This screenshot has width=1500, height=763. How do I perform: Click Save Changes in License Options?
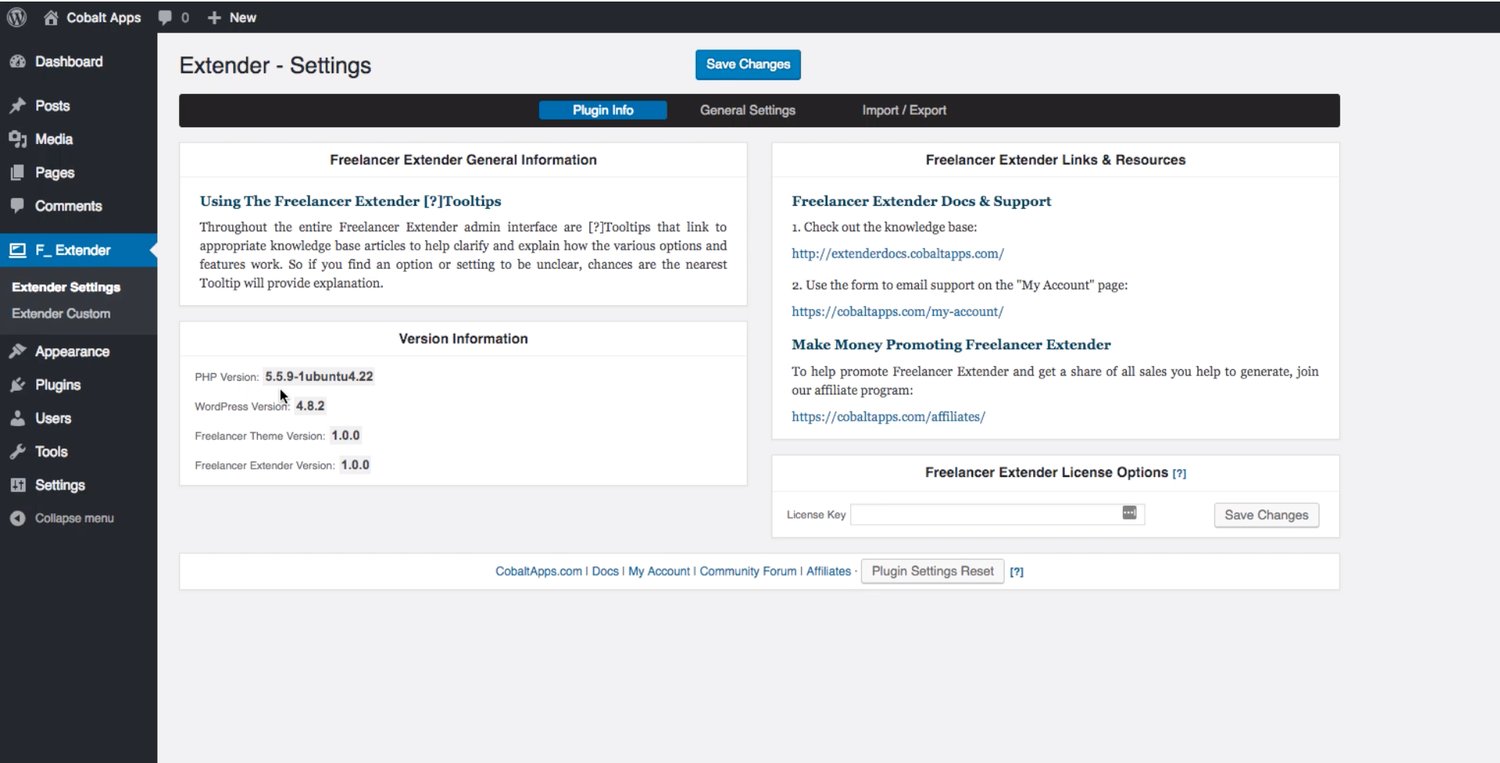[x=1266, y=515]
